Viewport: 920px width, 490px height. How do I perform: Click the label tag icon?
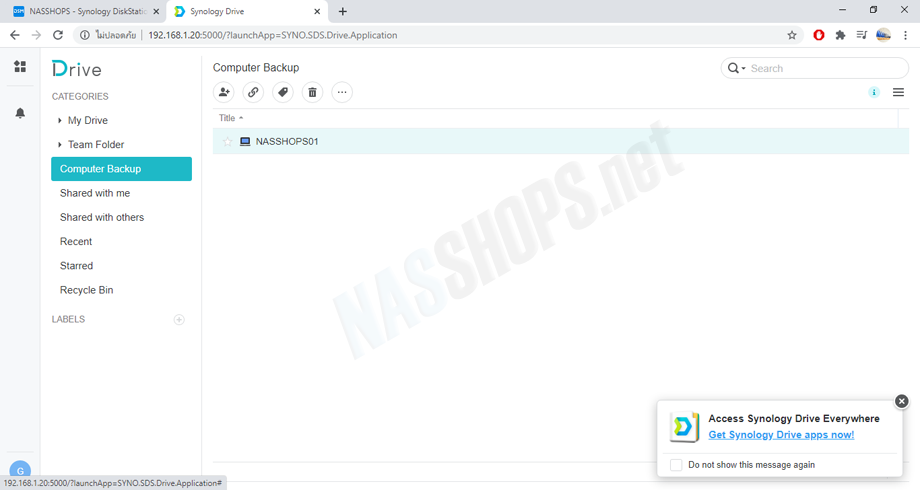tap(283, 92)
